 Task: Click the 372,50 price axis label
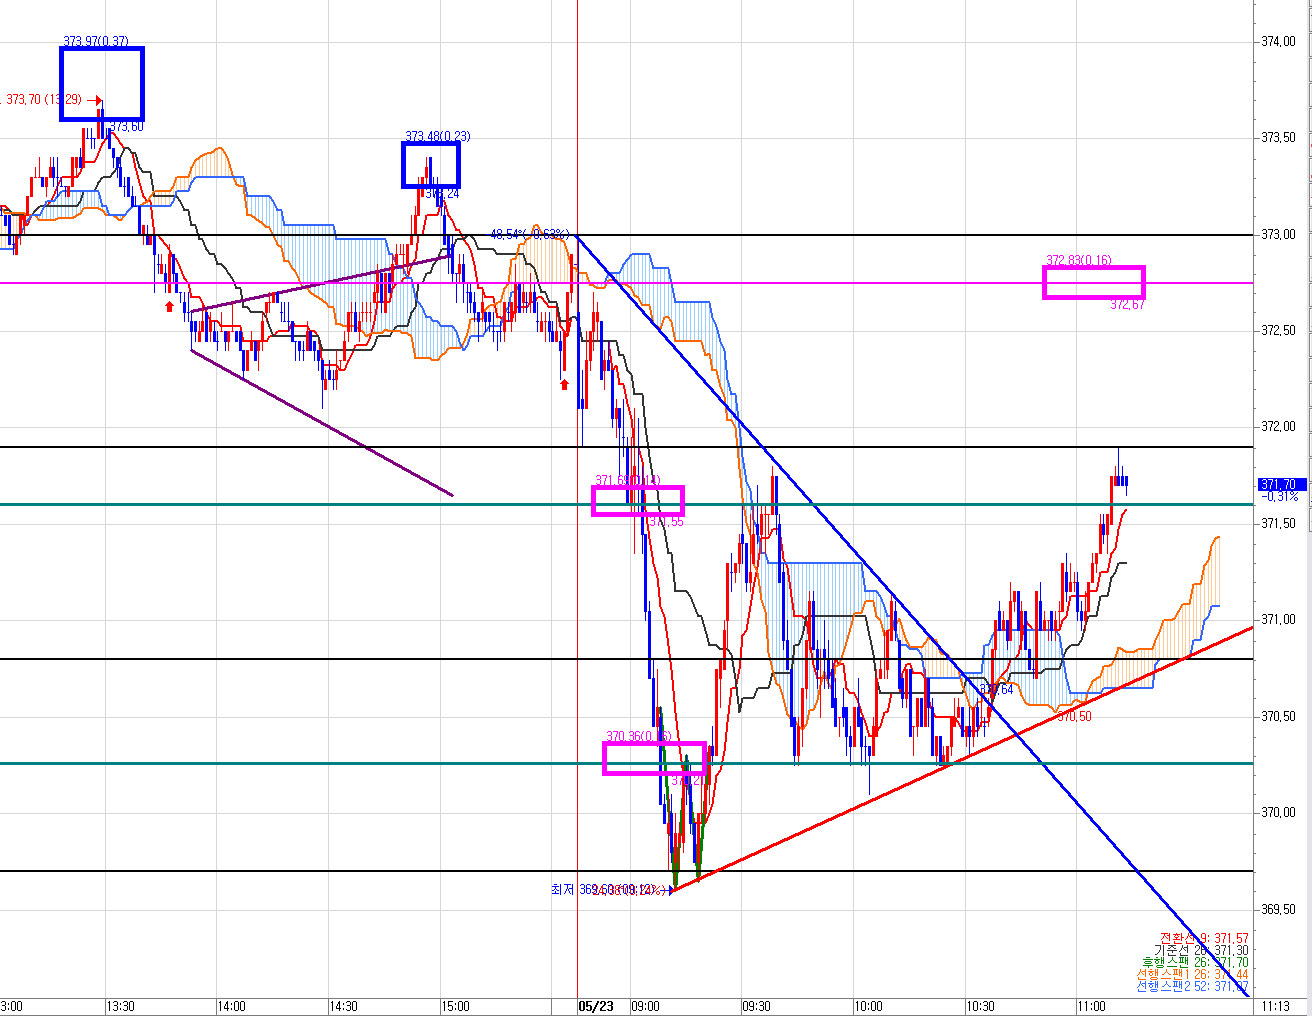click(x=1280, y=330)
